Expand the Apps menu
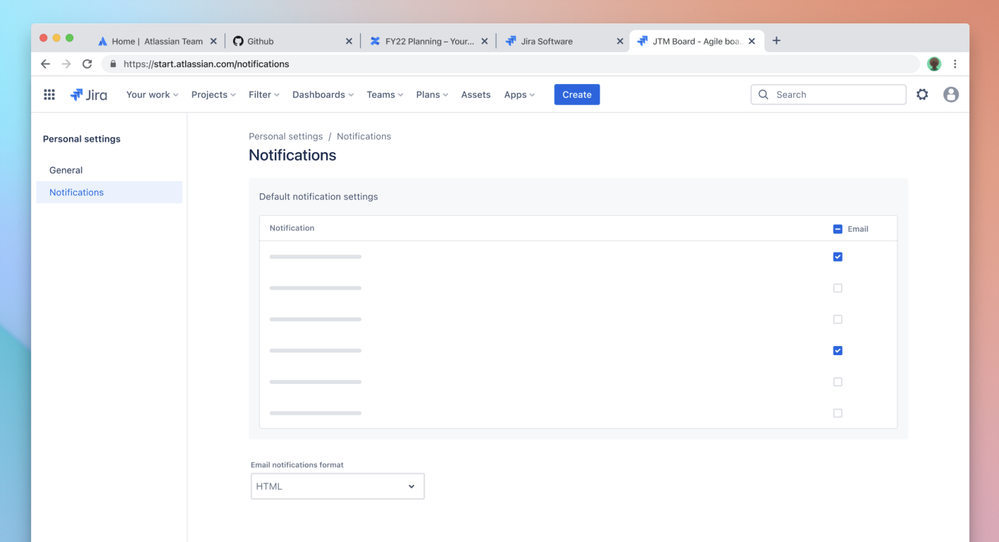Image resolution: width=999 pixels, height=542 pixels. (519, 94)
